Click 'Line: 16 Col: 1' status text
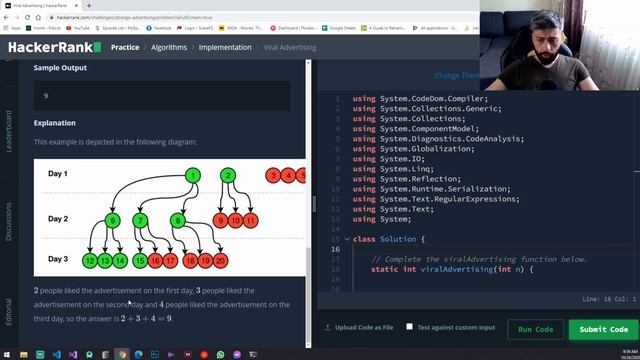640x360 pixels. pos(609,299)
